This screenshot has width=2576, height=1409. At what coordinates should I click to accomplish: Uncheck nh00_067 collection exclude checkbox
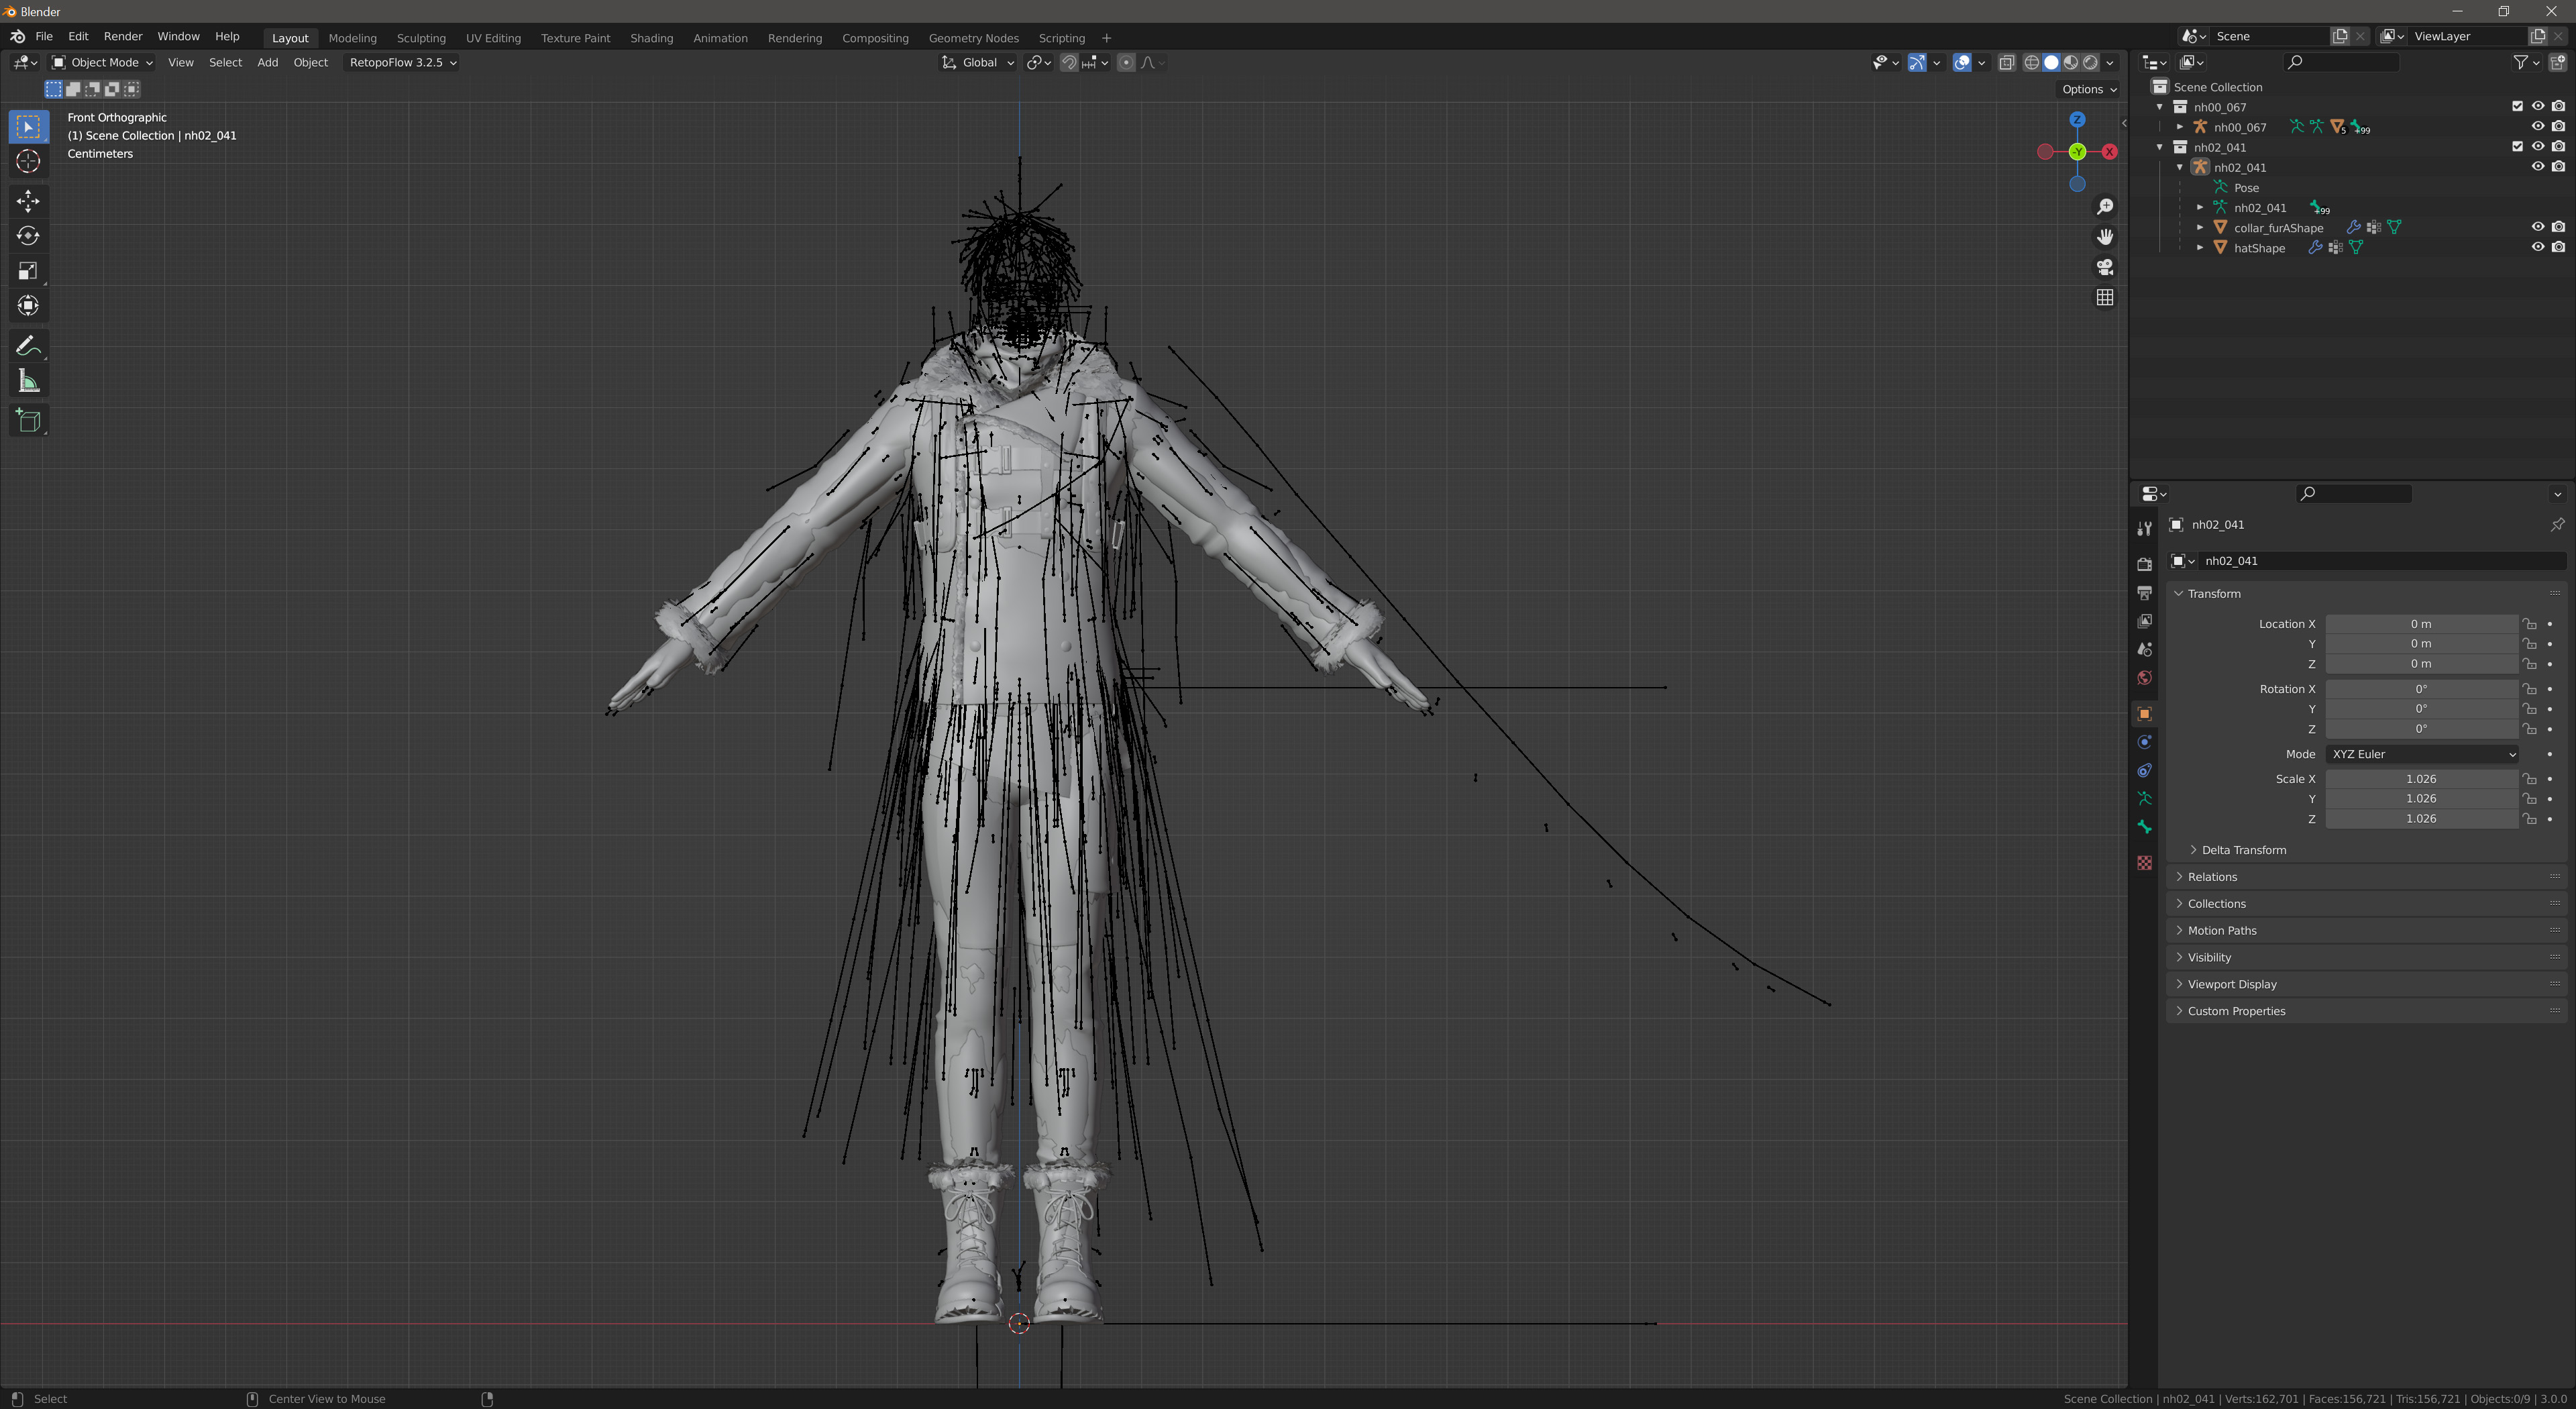2517,106
